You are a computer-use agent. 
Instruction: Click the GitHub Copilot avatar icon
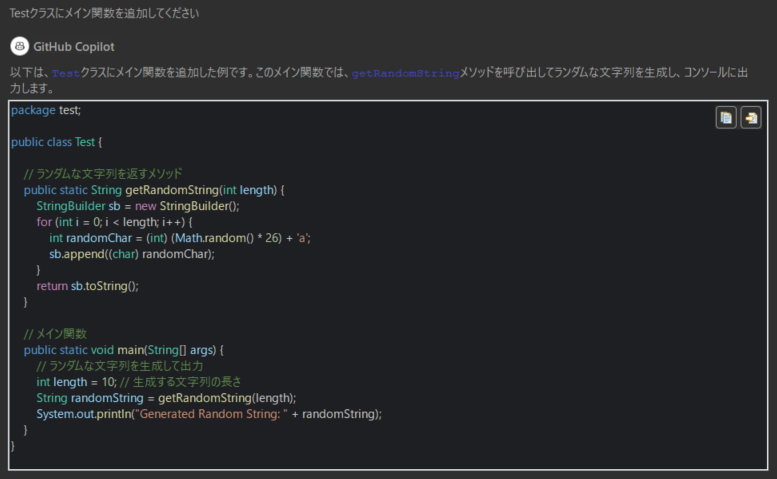point(19,46)
